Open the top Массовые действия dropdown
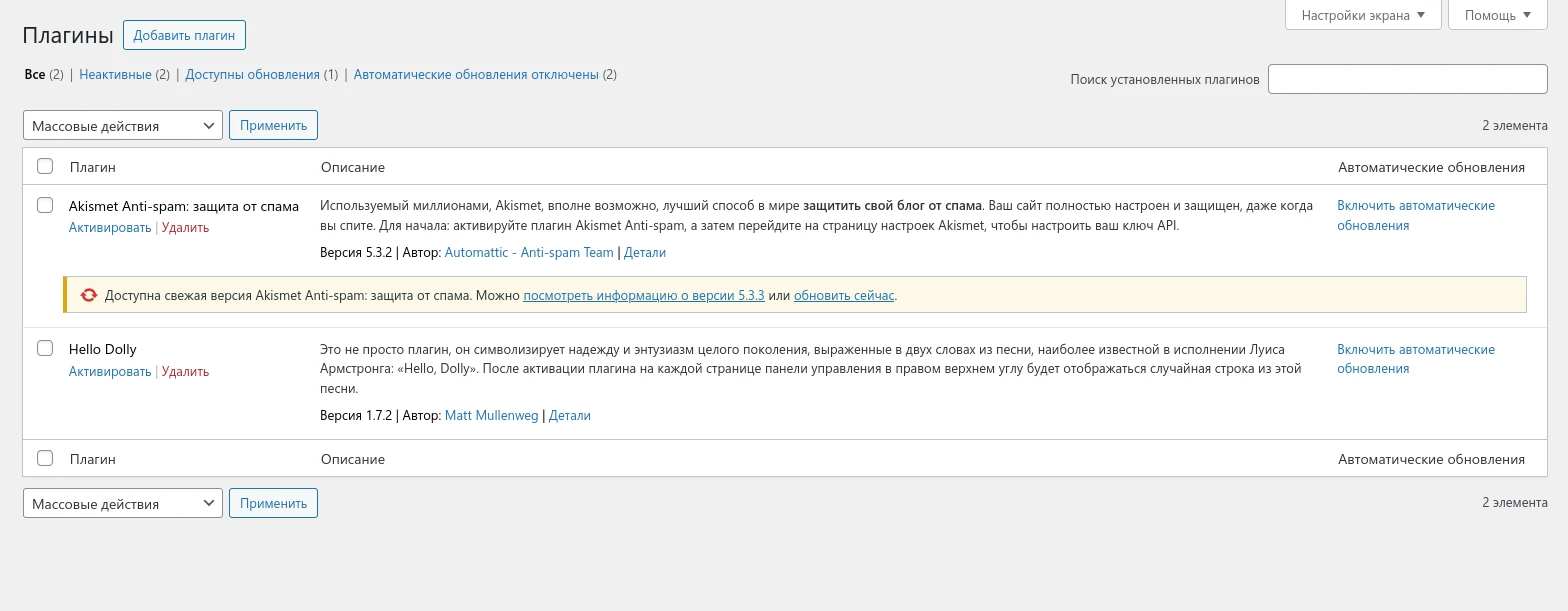The width and height of the screenshot is (1568, 611). (122, 125)
